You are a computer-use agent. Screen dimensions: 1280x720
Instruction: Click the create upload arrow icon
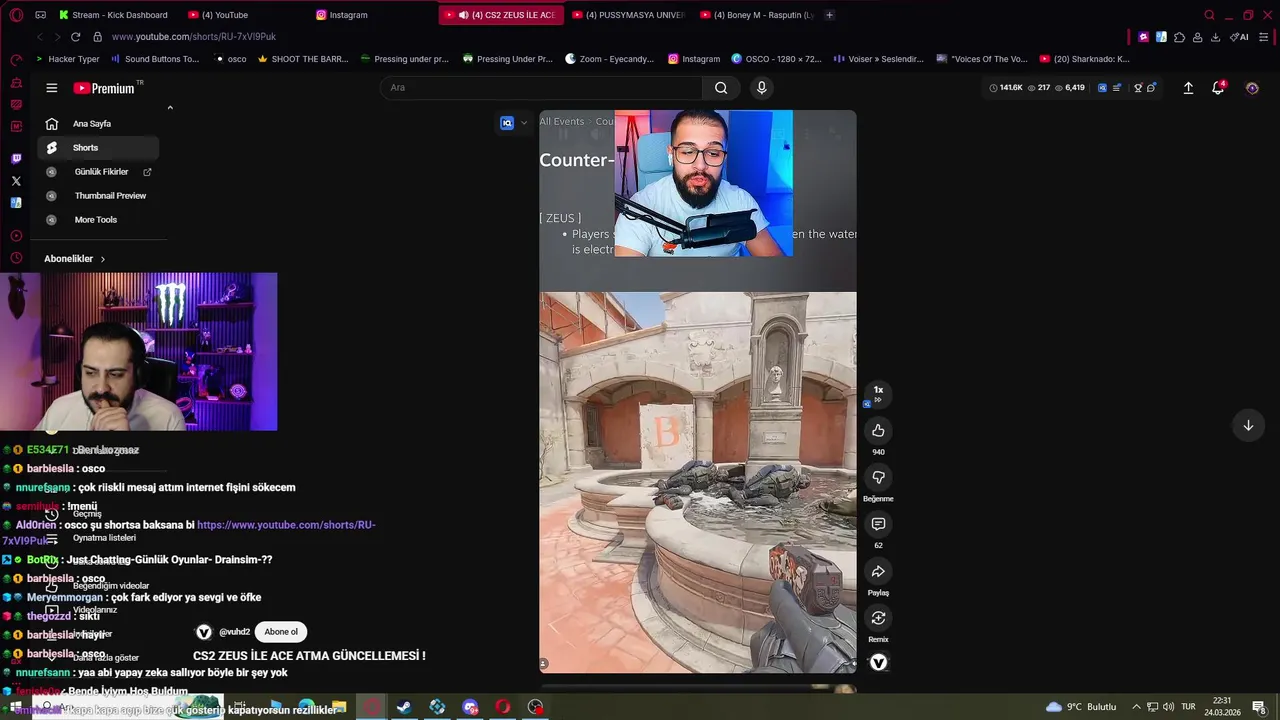coord(1188,88)
